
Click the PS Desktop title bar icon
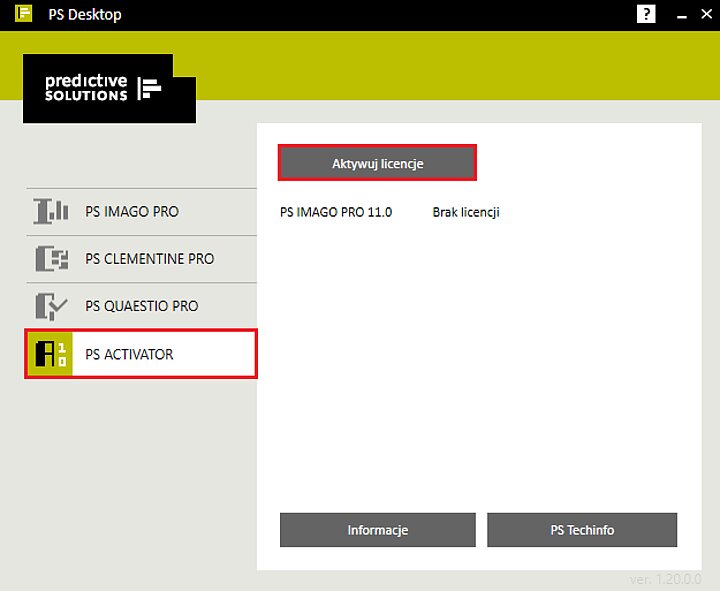[23, 14]
